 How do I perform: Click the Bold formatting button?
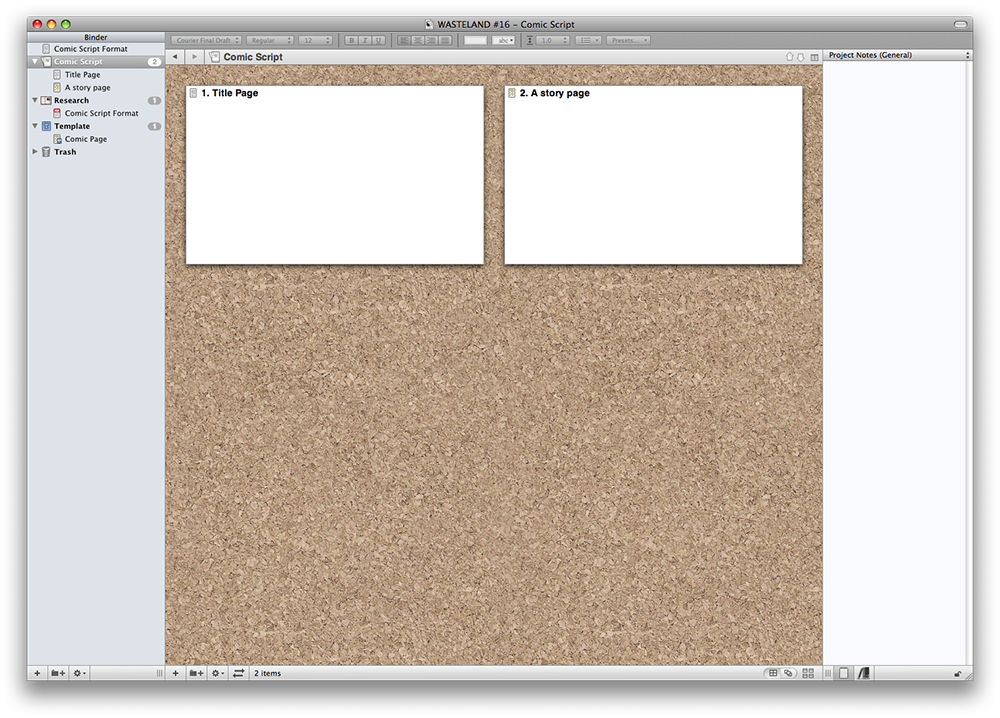pos(351,40)
